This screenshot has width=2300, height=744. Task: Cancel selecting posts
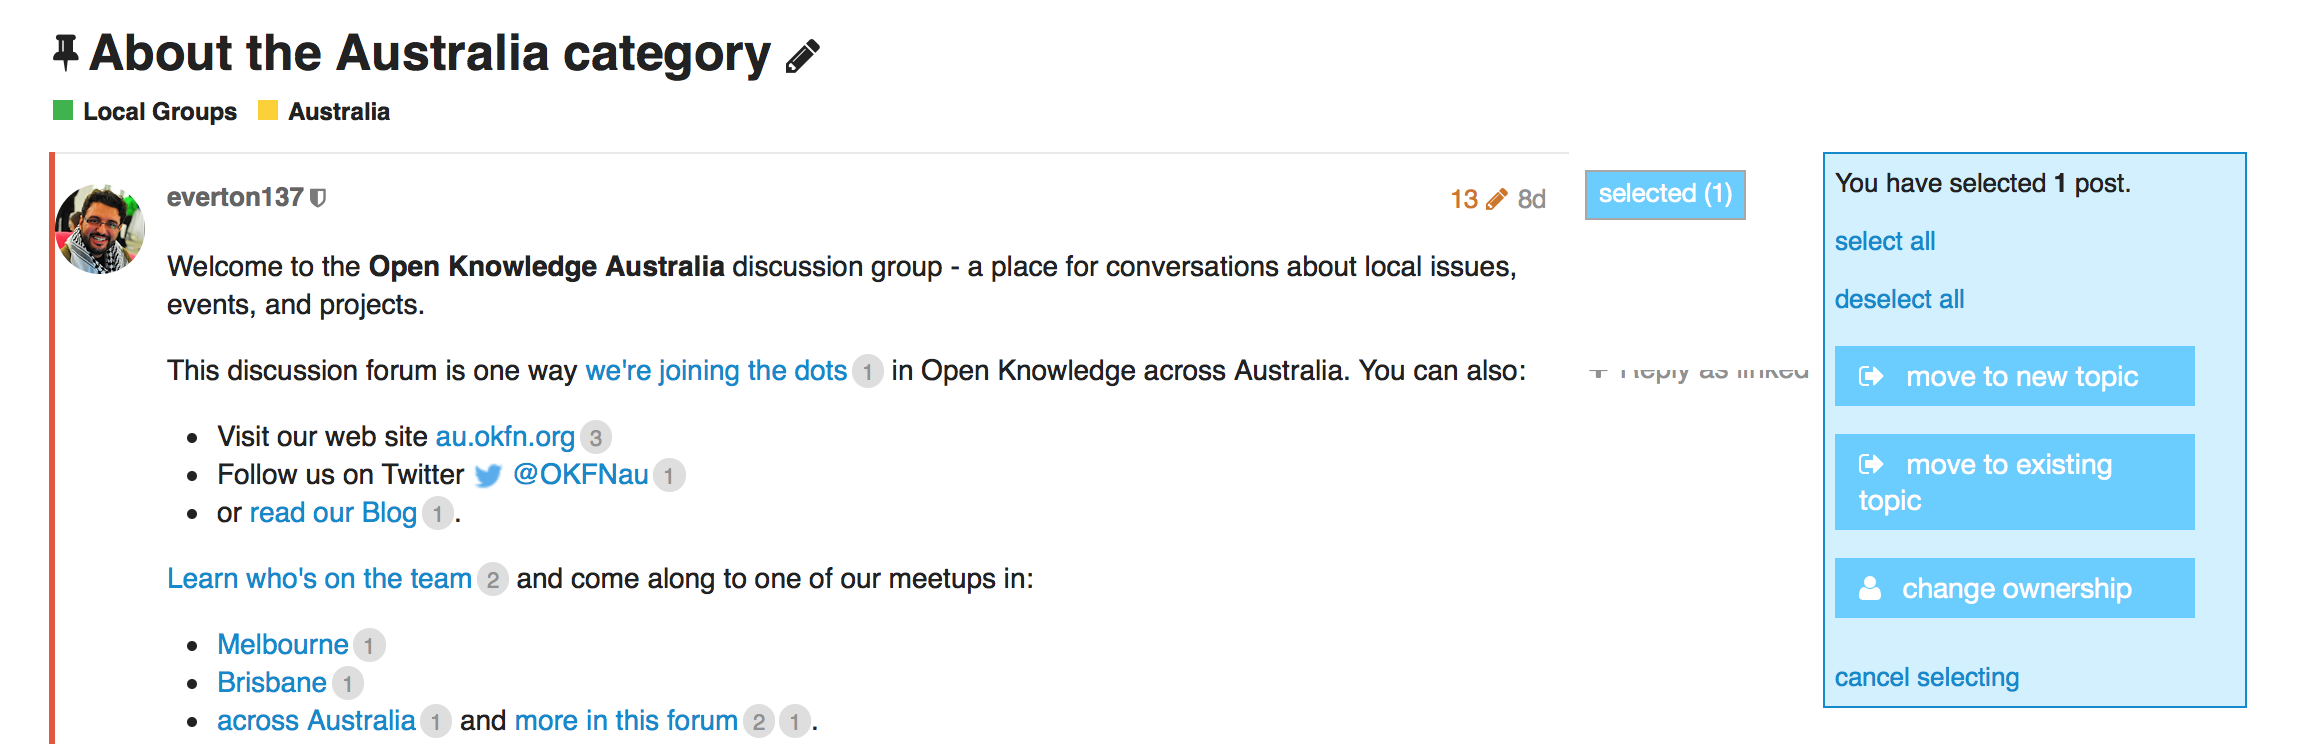coord(1926,677)
